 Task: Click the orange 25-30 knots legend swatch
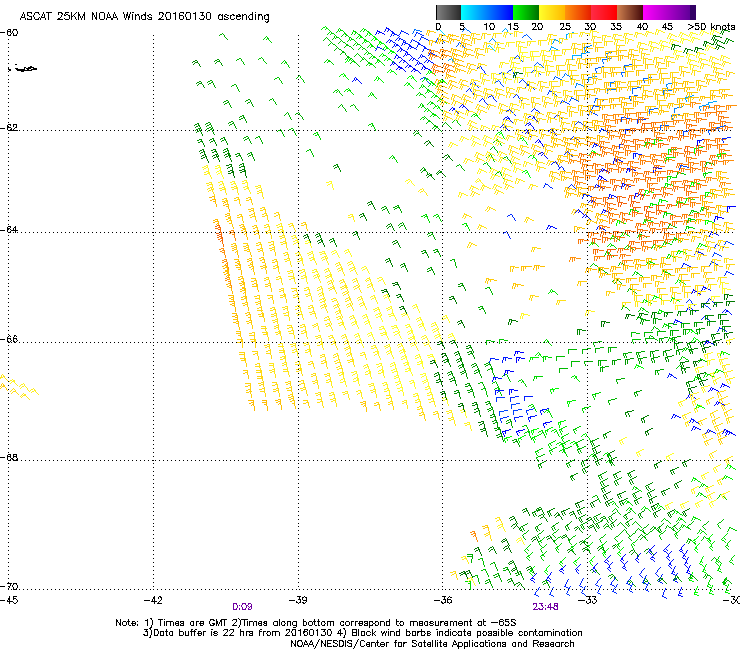(578, 12)
